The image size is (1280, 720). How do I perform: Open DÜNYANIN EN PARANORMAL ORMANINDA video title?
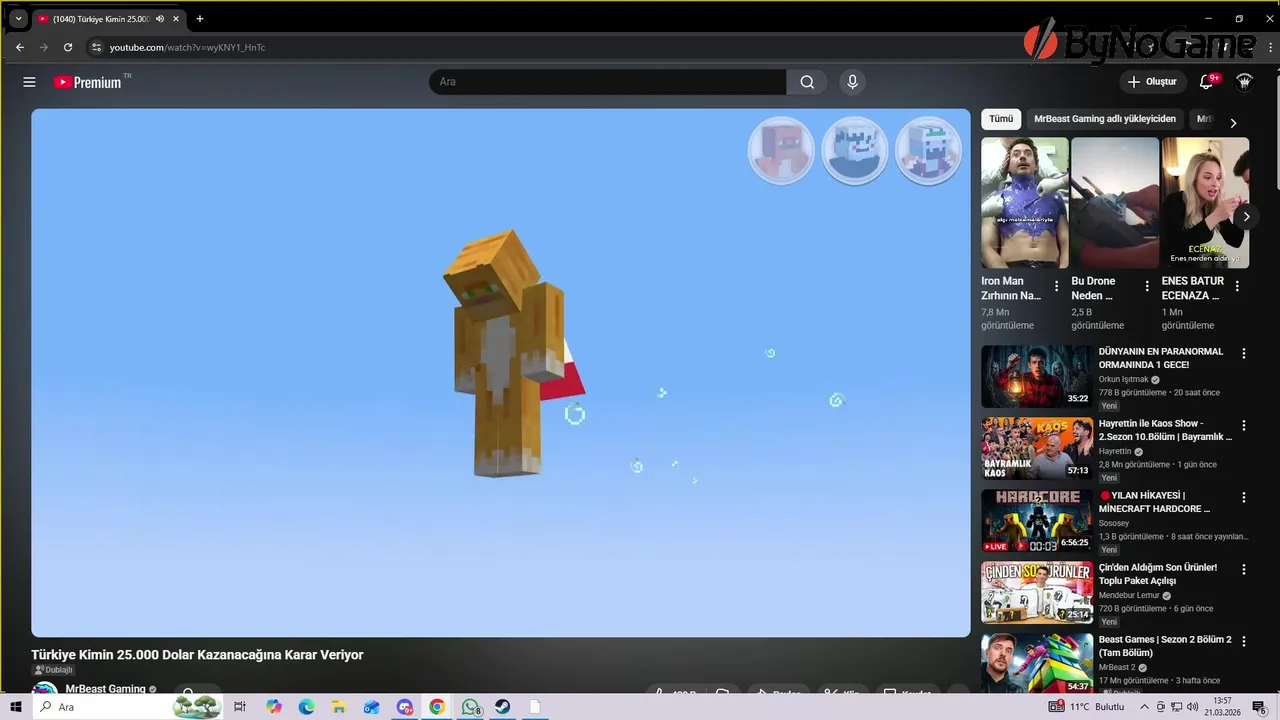(1161, 358)
